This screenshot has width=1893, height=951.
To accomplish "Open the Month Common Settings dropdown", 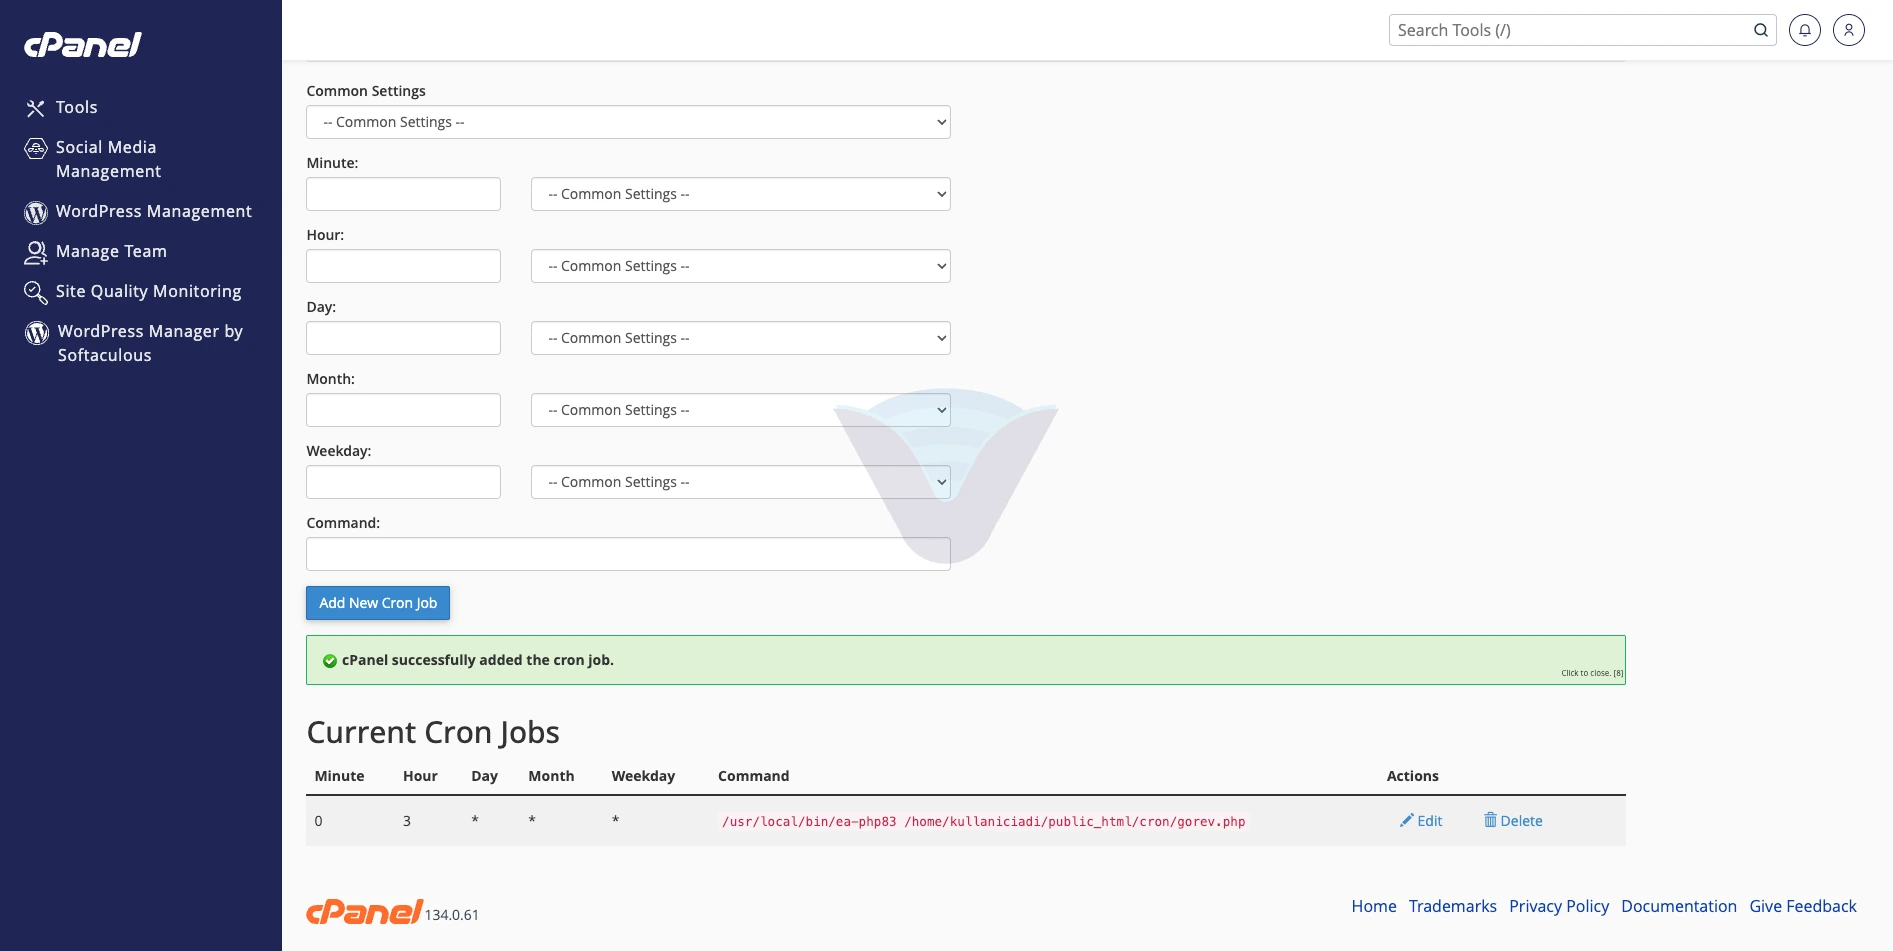I will pyautogui.click(x=740, y=410).
